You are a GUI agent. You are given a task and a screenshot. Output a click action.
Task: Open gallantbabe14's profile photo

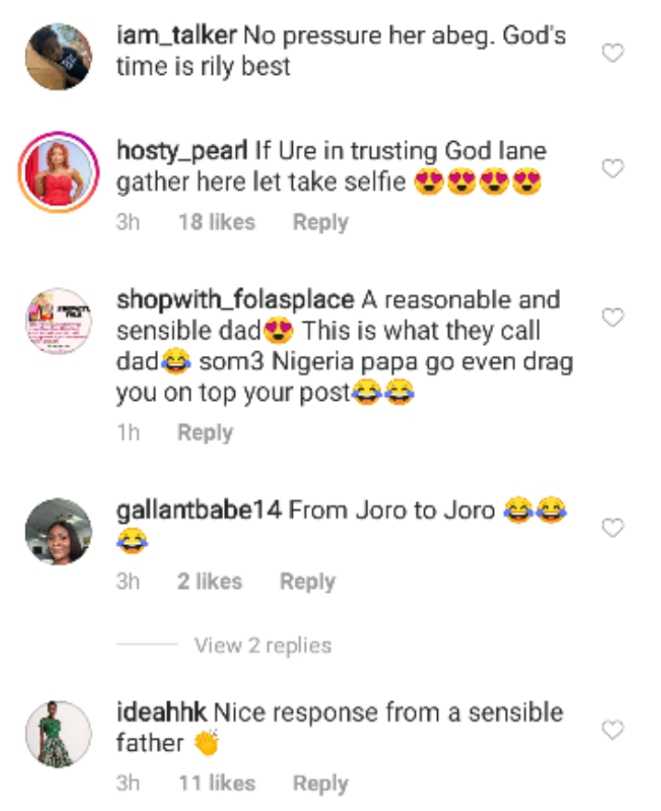[x=58, y=531]
